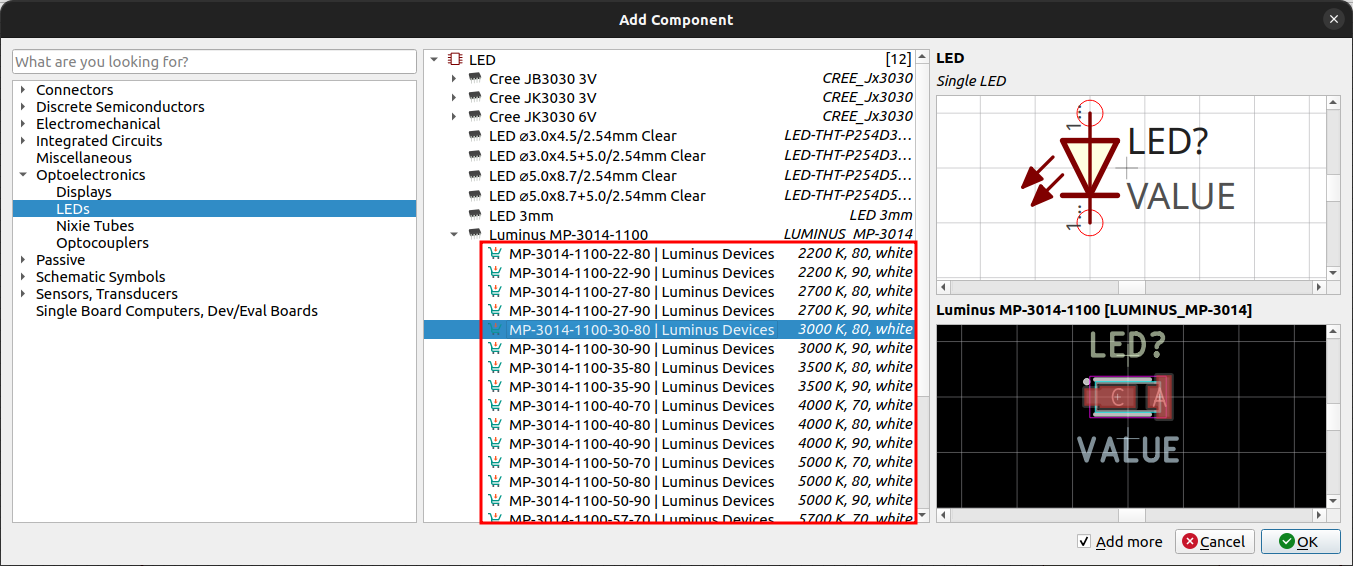The height and width of the screenshot is (566, 1353).
Task: Expand the Discrete Semiconductors category
Action: [x=23, y=107]
